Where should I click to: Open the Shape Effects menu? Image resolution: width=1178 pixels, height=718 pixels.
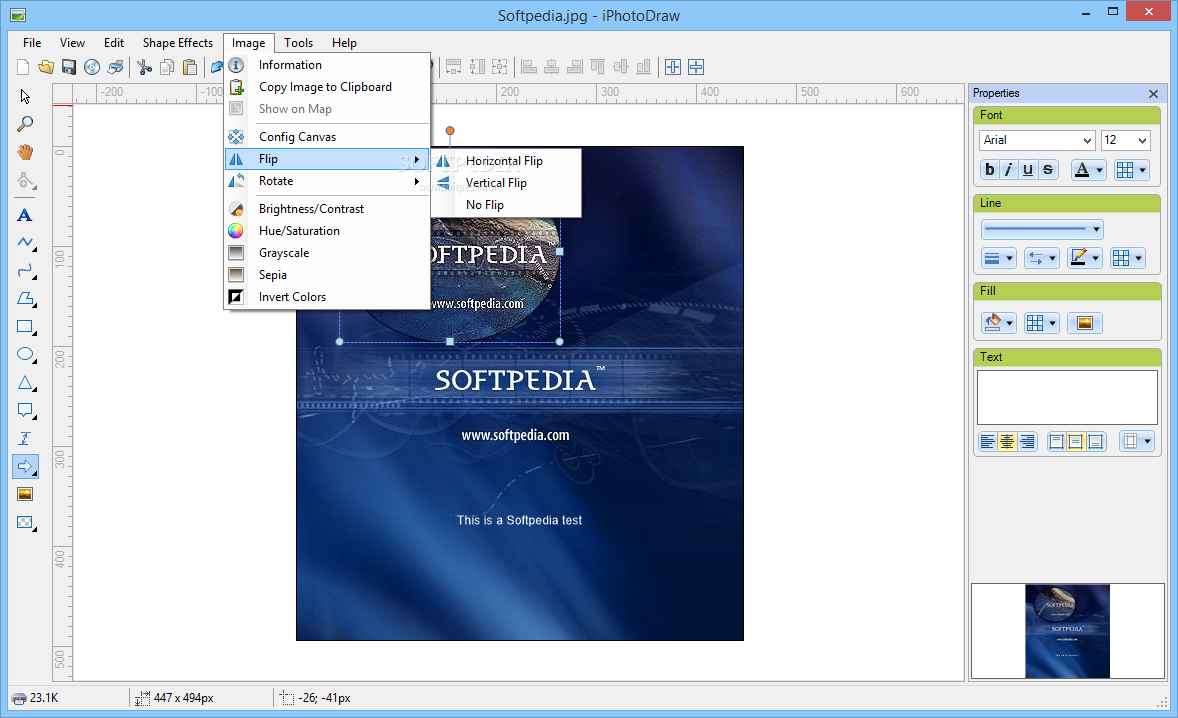pyautogui.click(x=178, y=43)
